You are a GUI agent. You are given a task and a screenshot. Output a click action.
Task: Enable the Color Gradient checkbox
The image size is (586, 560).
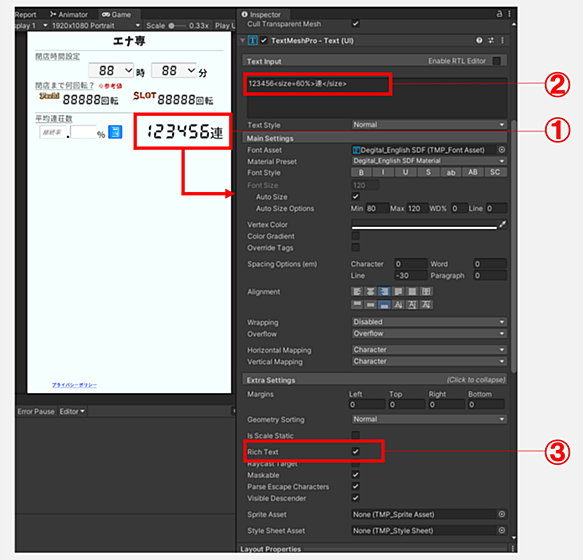[355, 236]
